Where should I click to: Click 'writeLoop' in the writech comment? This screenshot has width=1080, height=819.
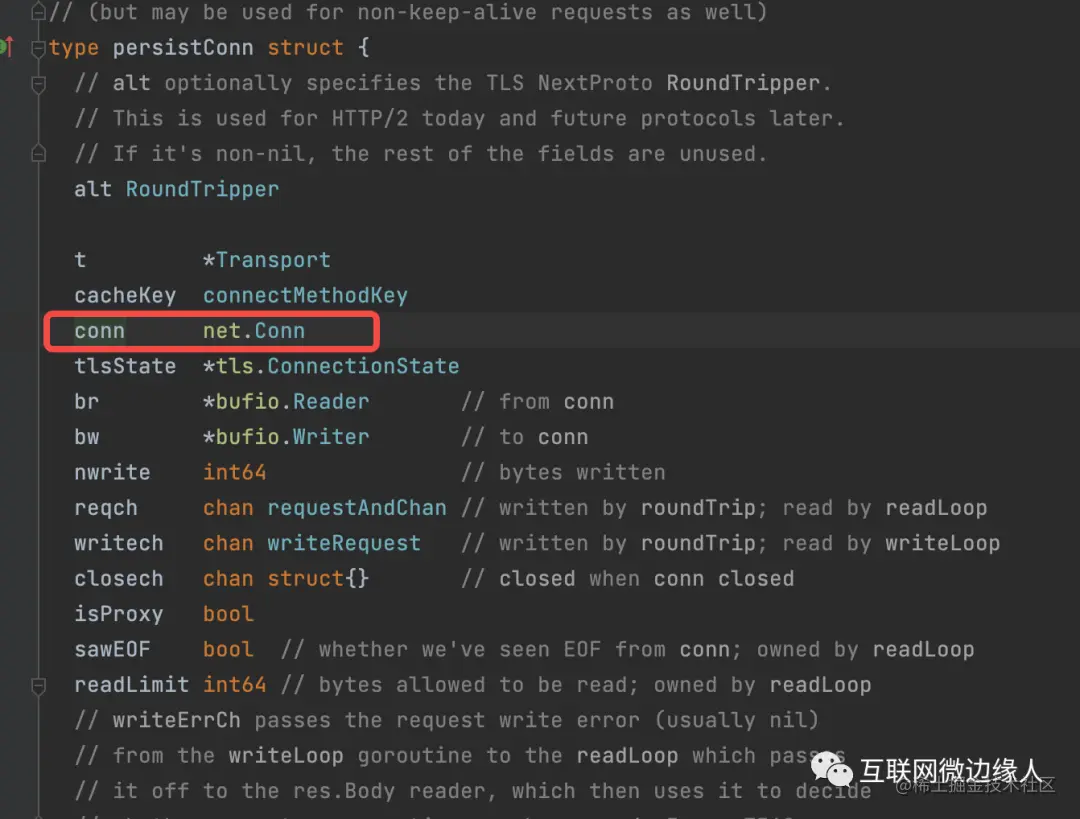tap(943, 543)
